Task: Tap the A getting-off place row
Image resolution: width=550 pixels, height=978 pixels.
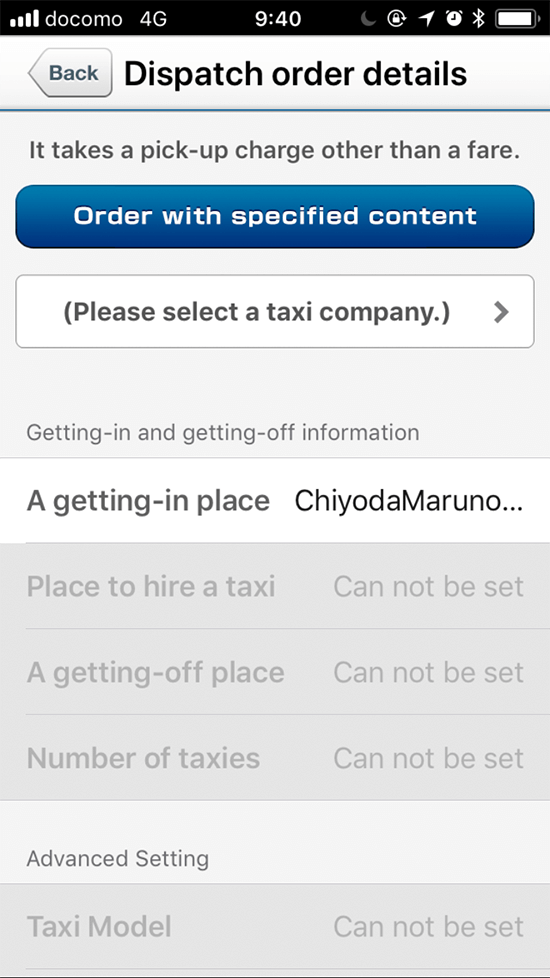Action: coord(275,672)
